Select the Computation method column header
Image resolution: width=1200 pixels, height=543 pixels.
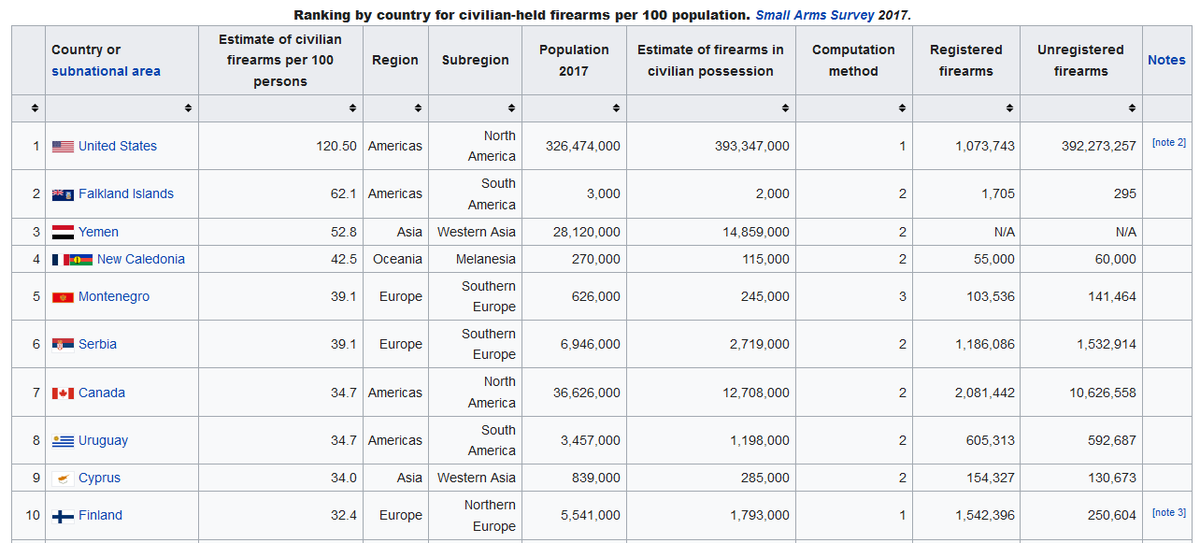(x=853, y=60)
